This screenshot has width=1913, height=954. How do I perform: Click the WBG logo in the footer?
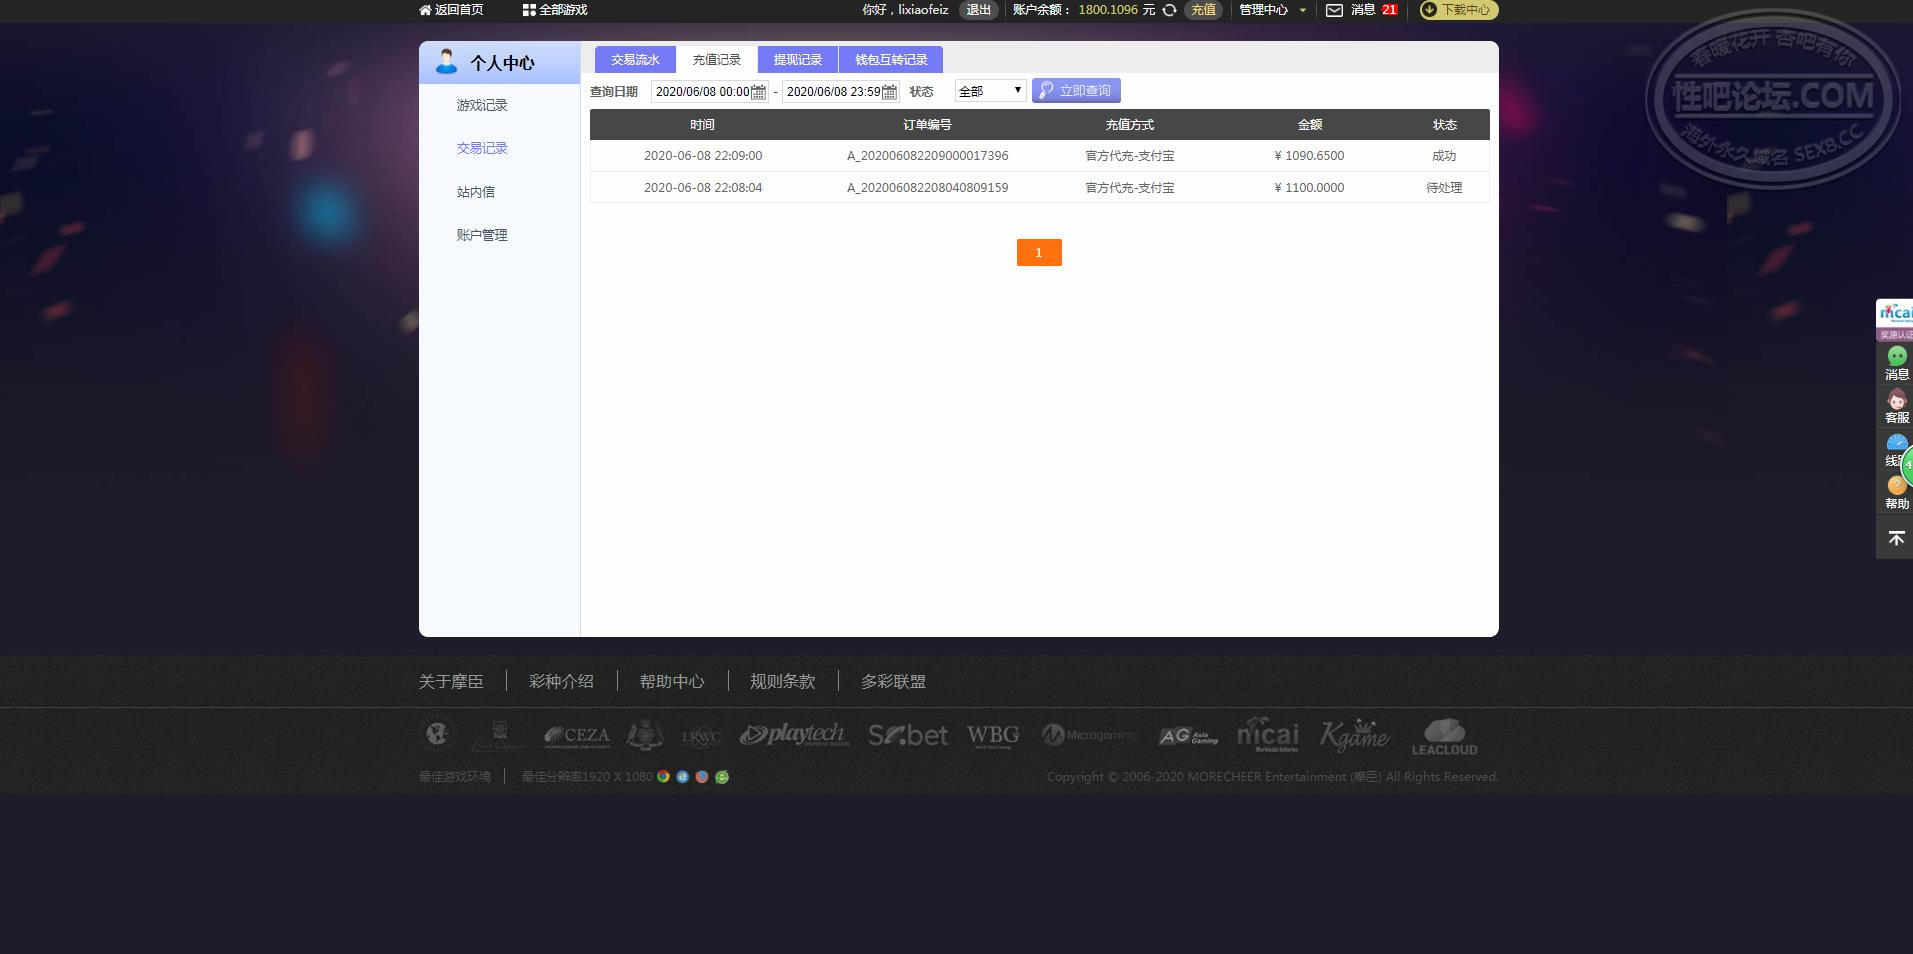pos(993,737)
